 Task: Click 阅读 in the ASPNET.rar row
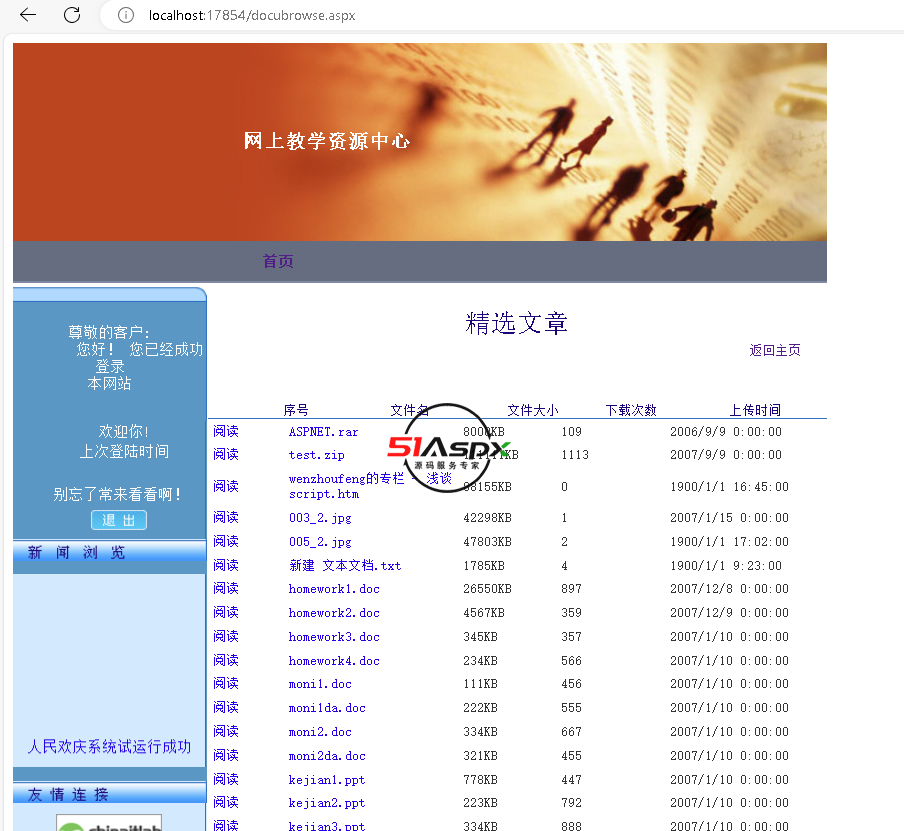[225, 431]
